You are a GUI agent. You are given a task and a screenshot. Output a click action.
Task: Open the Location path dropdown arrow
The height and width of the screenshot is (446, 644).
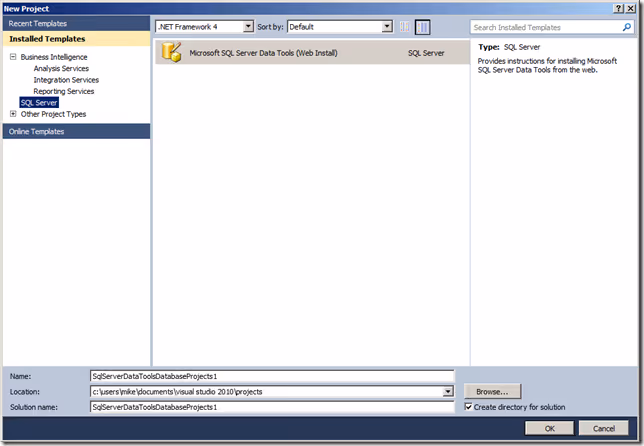pyautogui.click(x=448, y=391)
